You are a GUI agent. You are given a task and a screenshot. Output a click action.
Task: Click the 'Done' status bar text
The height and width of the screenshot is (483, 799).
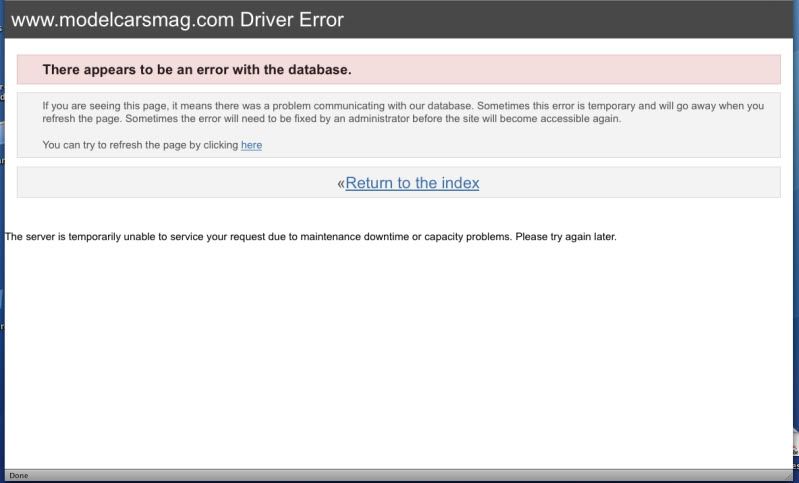17,476
